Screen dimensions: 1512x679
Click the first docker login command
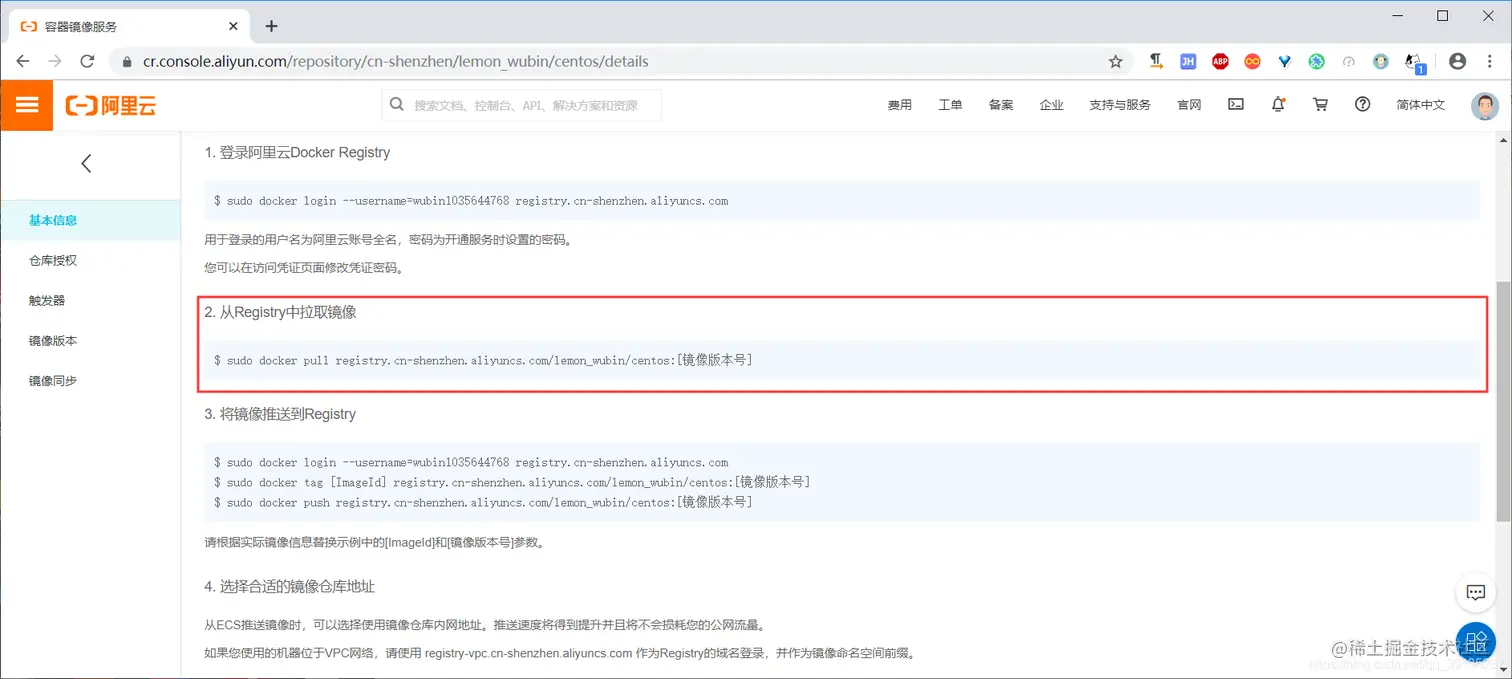(471, 201)
